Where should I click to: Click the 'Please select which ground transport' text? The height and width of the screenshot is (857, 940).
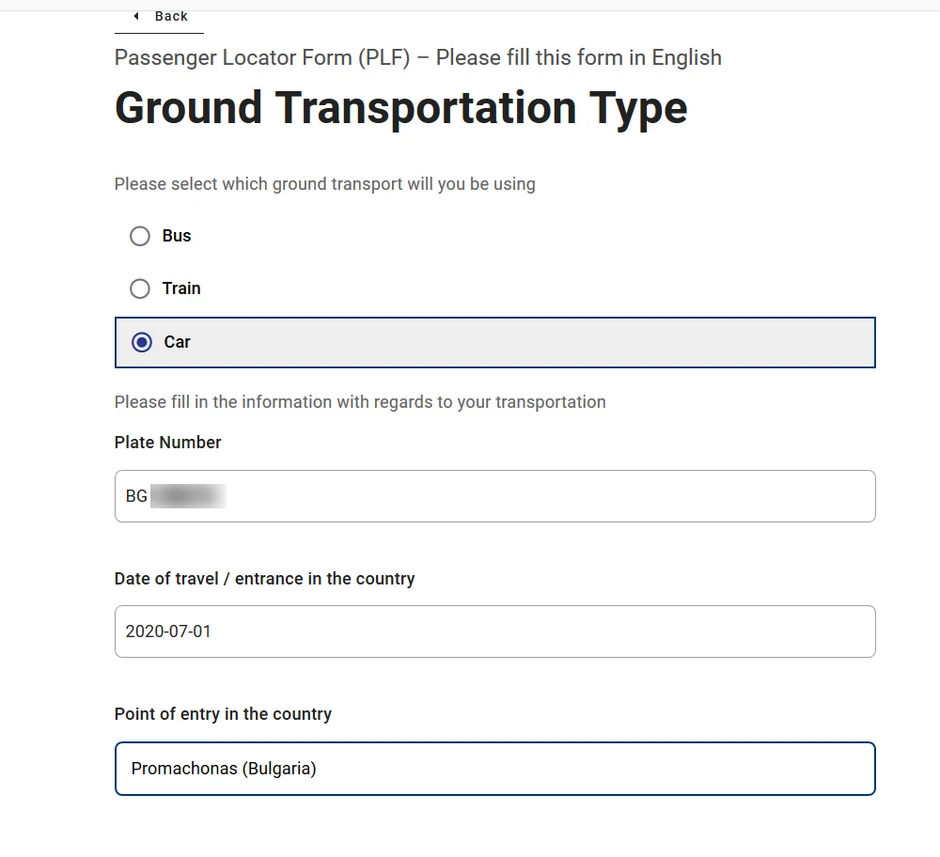click(x=324, y=184)
